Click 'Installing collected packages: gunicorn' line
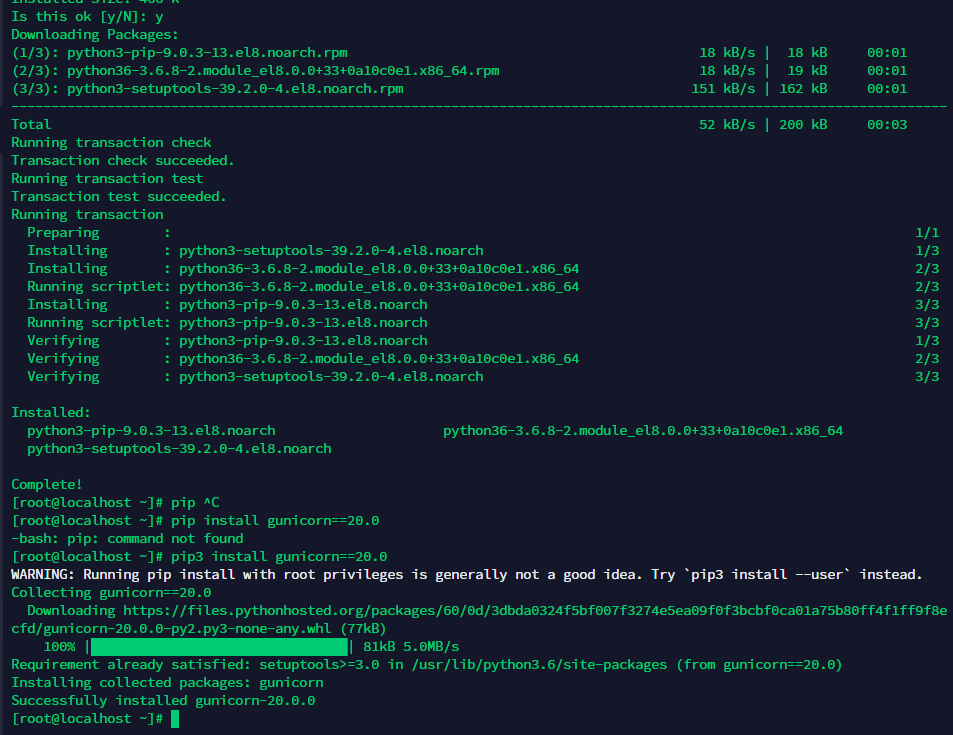The width and height of the screenshot is (953, 735). click(167, 683)
